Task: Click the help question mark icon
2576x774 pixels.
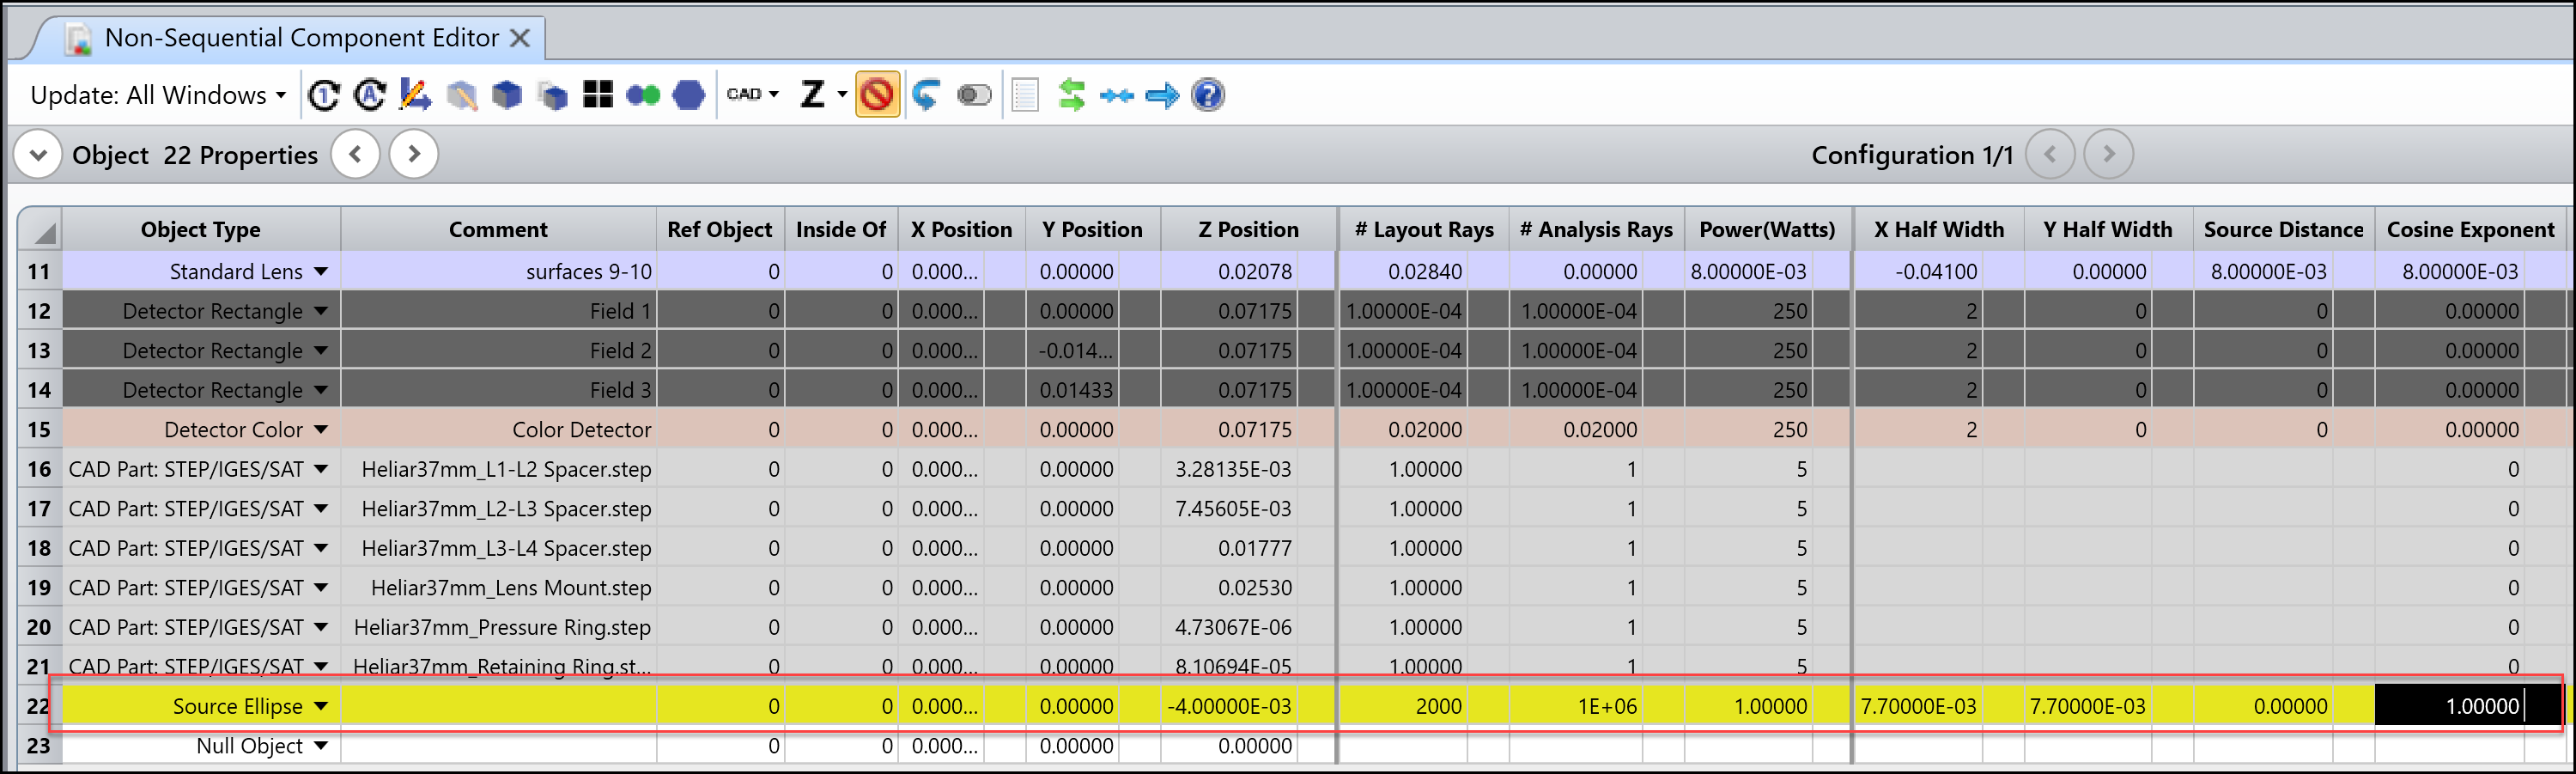Action: (1207, 95)
